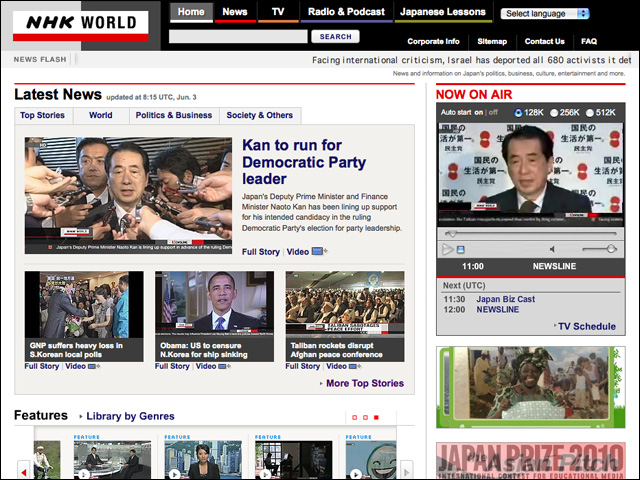Switch to World news tab

(100, 115)
